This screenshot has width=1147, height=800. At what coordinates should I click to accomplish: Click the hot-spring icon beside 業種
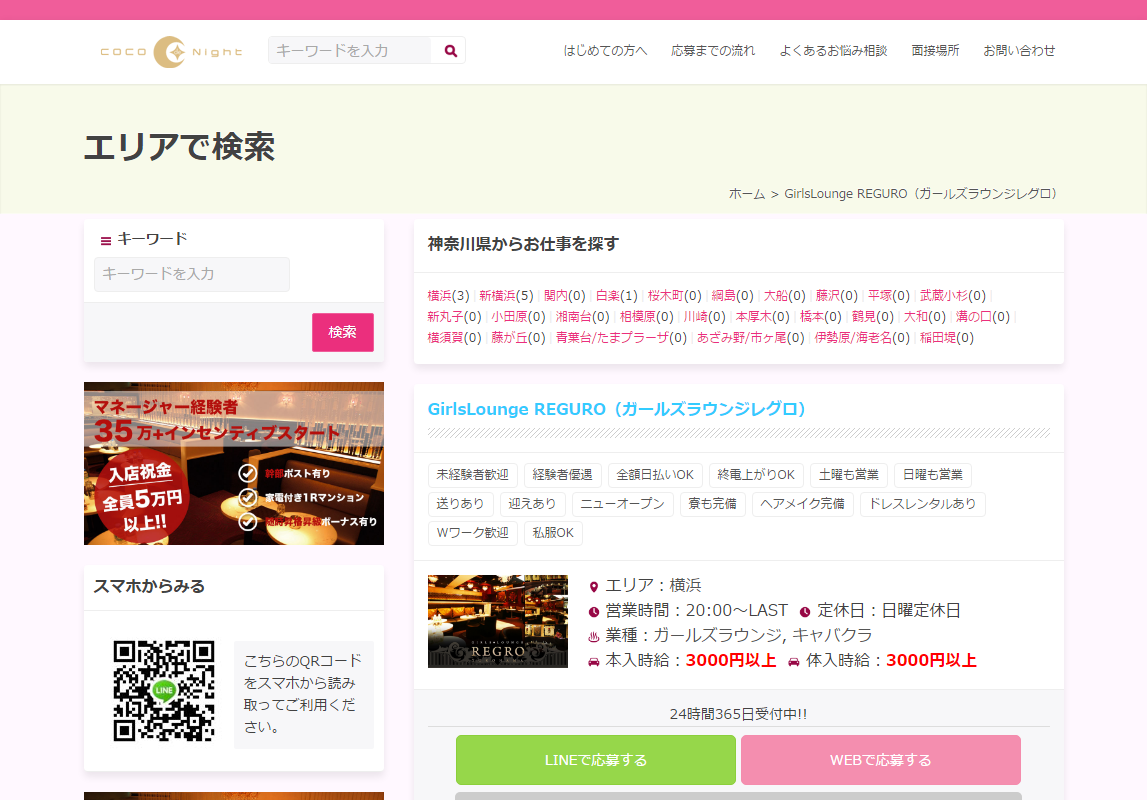pos(594,636)
